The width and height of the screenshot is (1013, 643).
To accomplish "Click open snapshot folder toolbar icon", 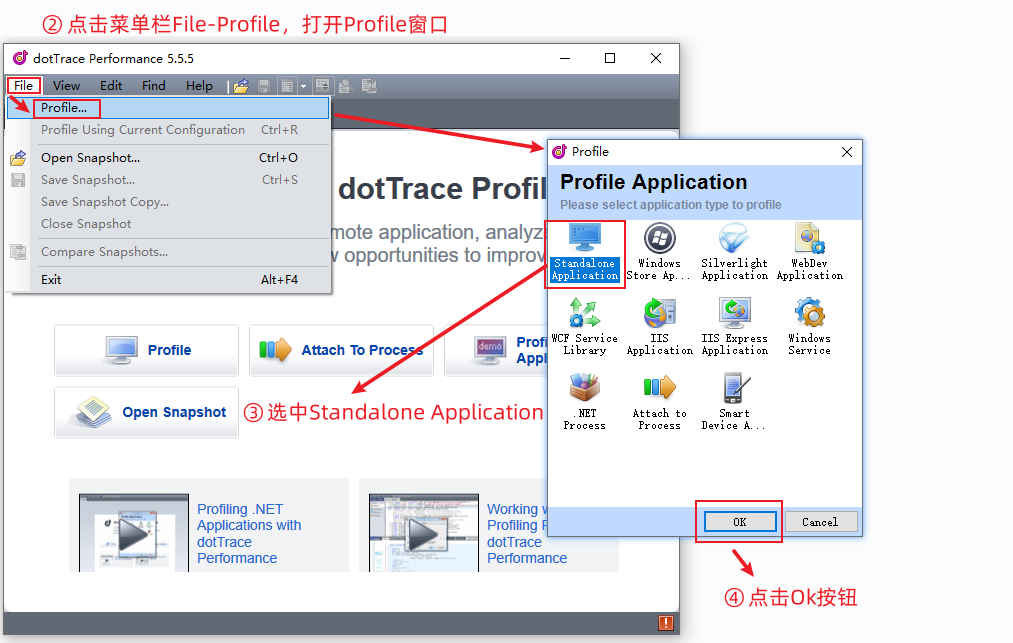I will (x=242, y=86).
